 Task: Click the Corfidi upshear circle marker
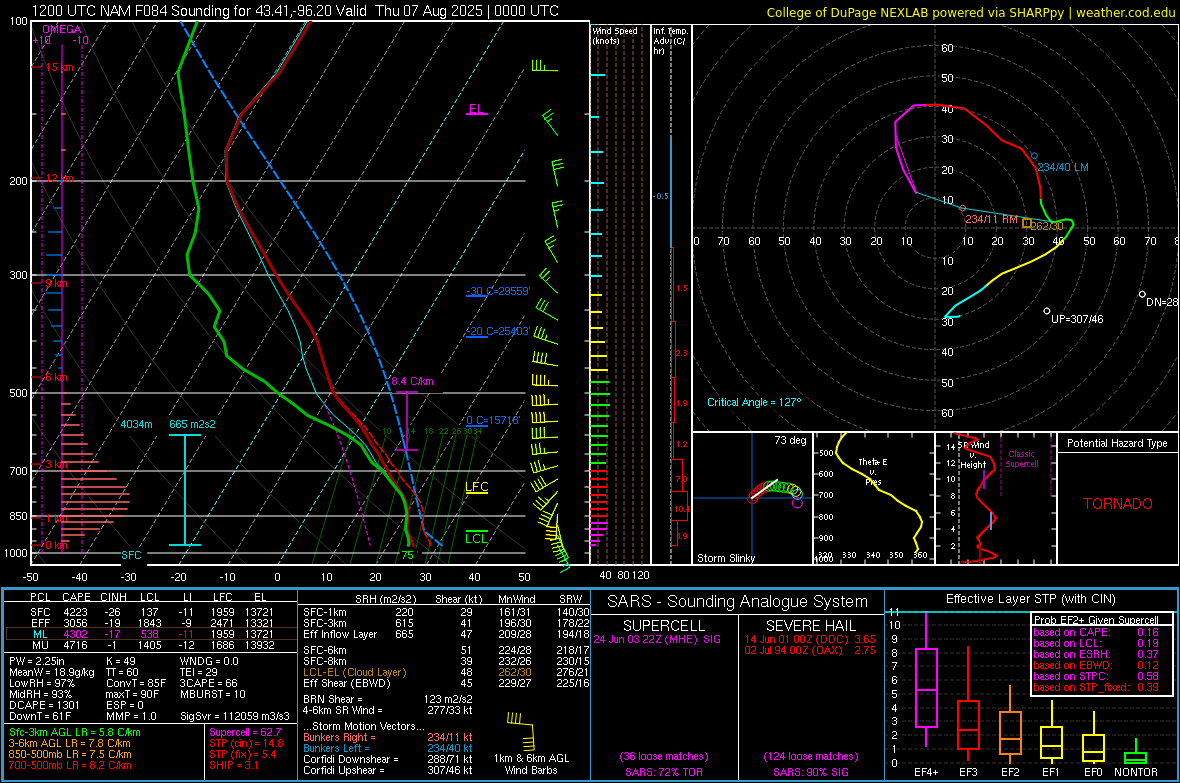(x=1047, y=311)
